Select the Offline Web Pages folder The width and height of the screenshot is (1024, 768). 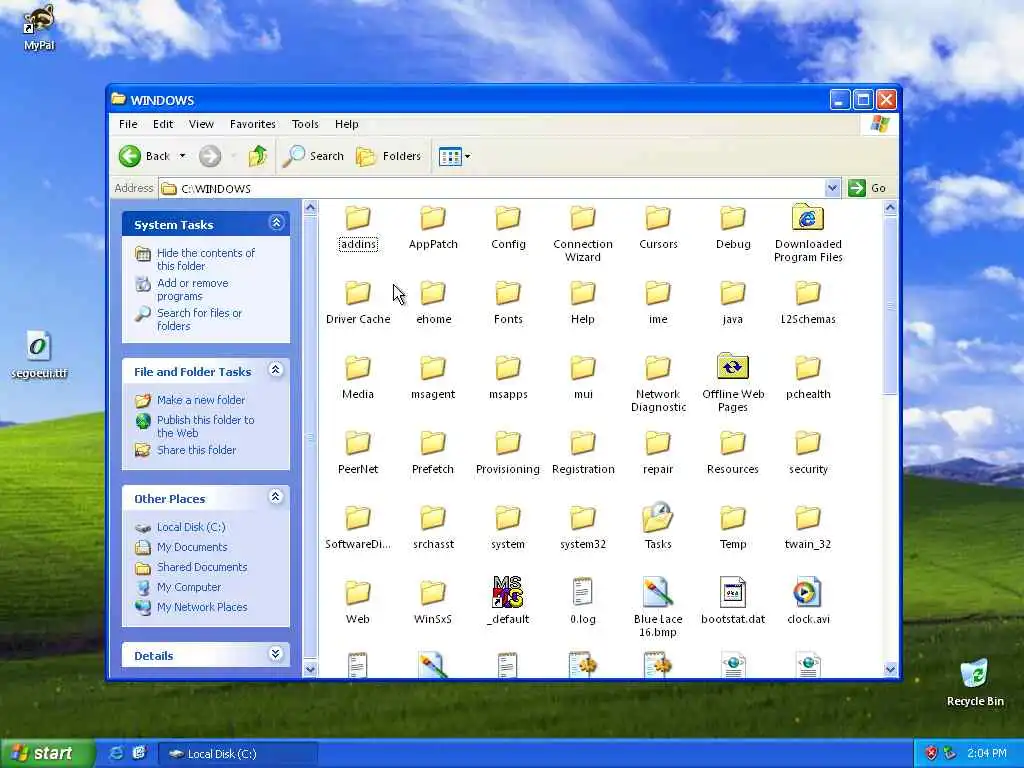point(733,384)
